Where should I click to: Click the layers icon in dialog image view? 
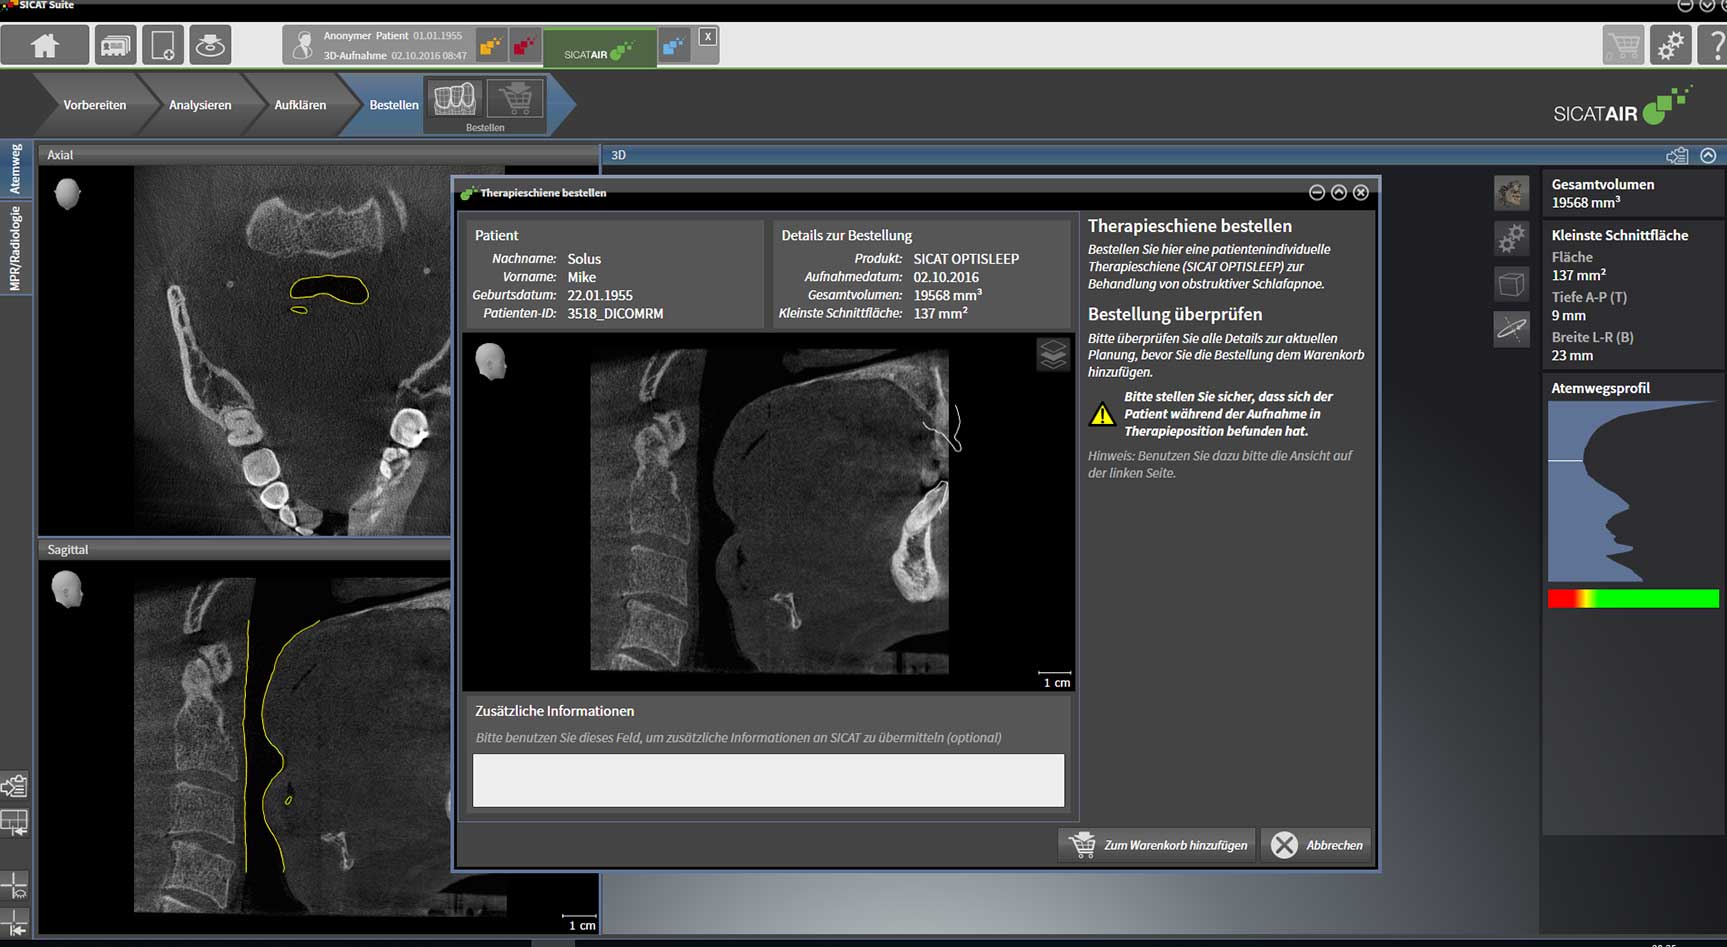click(1053, 355)
